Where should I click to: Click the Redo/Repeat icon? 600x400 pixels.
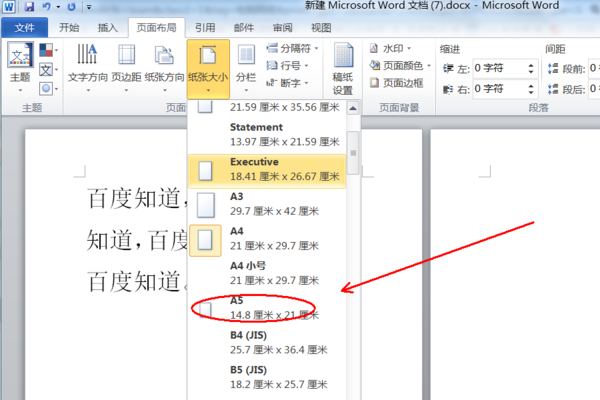pyautogui.click(x=72, y=7)
